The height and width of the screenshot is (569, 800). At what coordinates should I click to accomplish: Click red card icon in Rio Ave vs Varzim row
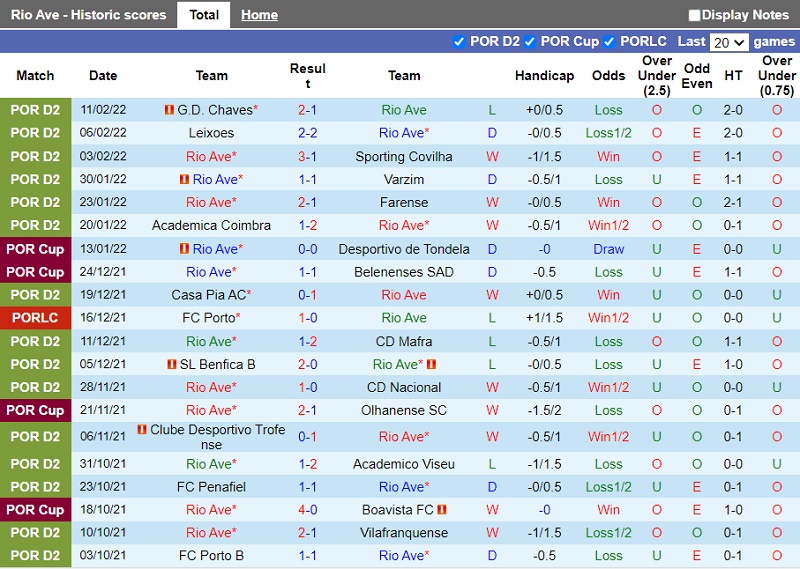(184, 179)
